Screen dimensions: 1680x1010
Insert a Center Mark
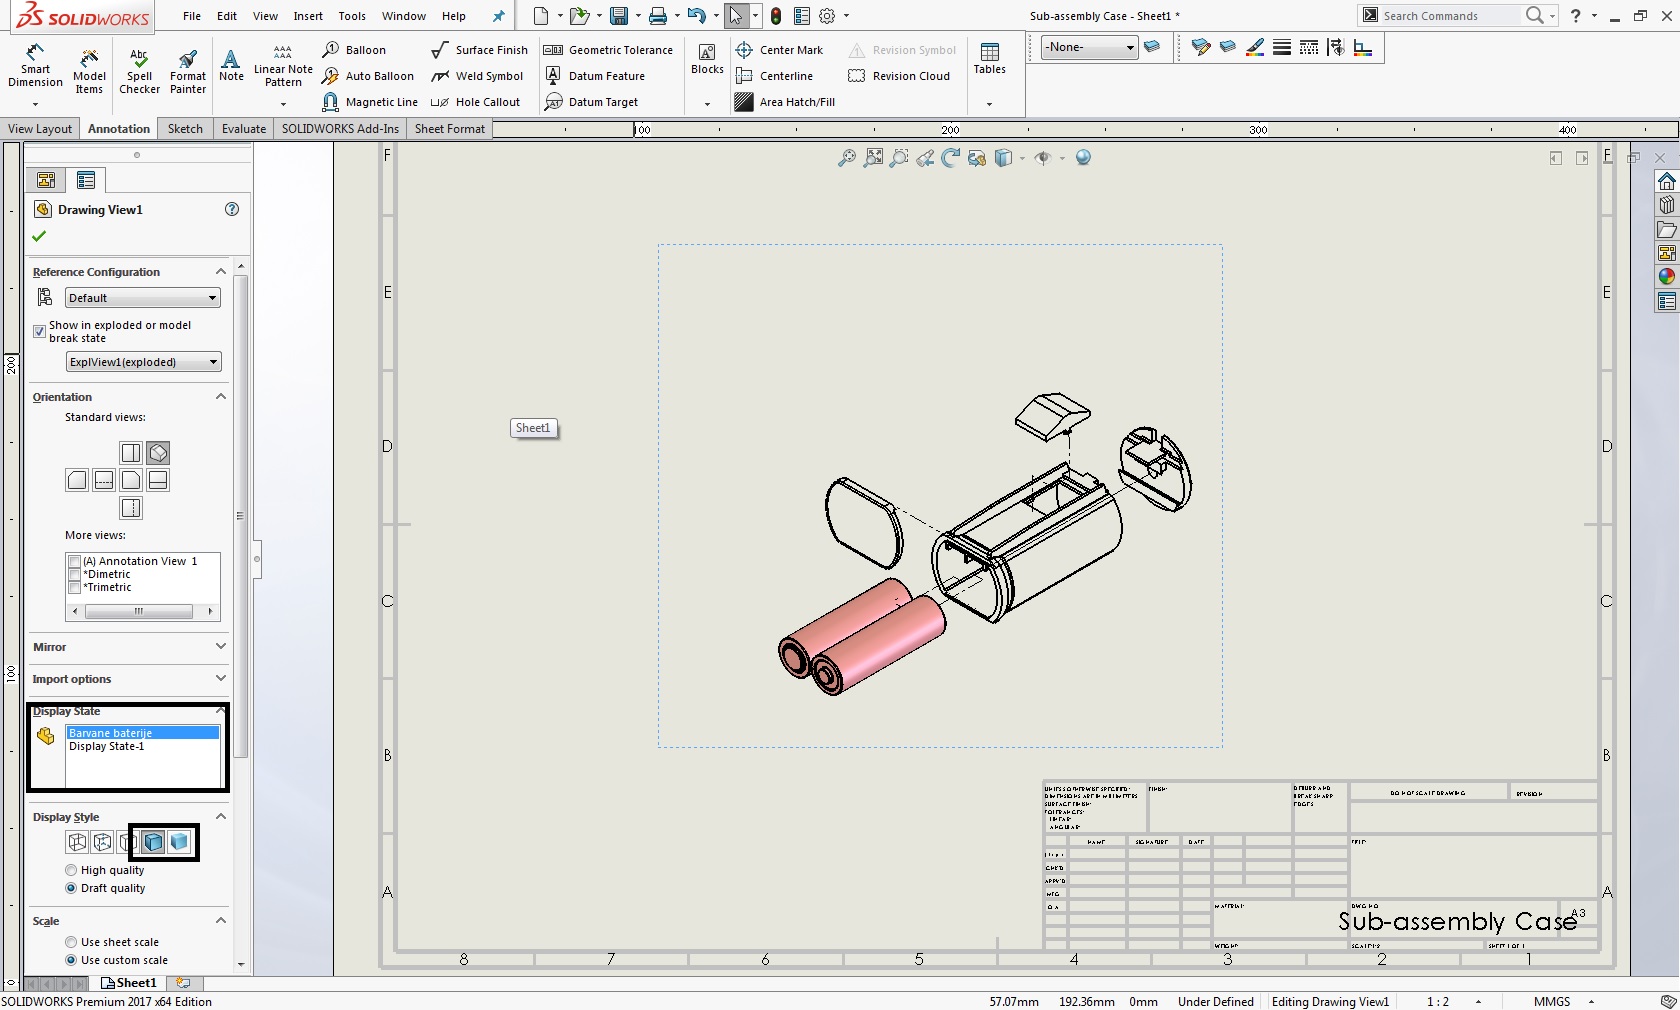780,50
